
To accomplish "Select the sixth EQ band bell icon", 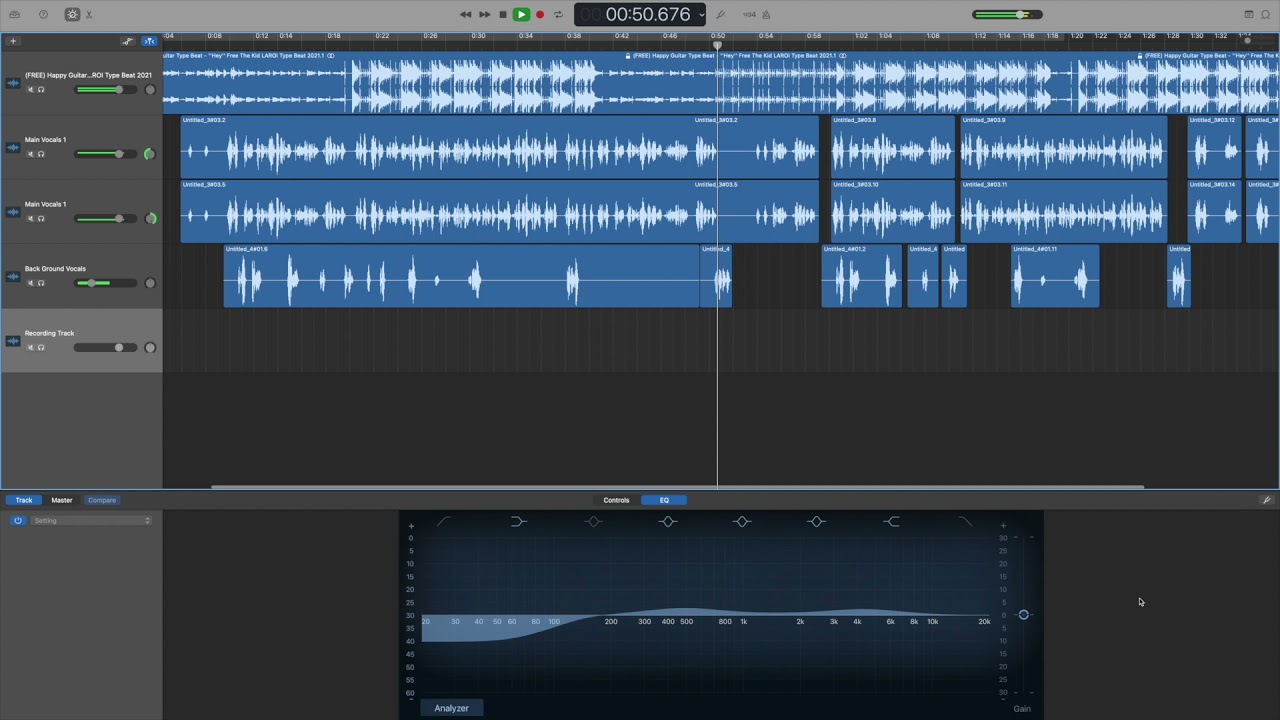I will coord(817,521).
